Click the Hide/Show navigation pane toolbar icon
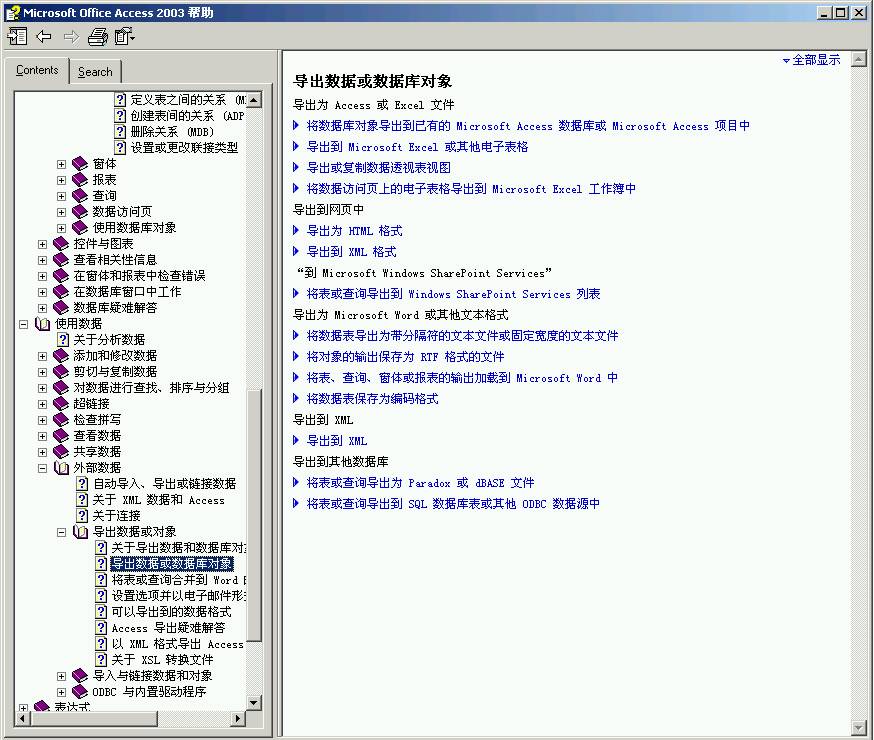Viewport: 874px width, 740px height. 17,37
